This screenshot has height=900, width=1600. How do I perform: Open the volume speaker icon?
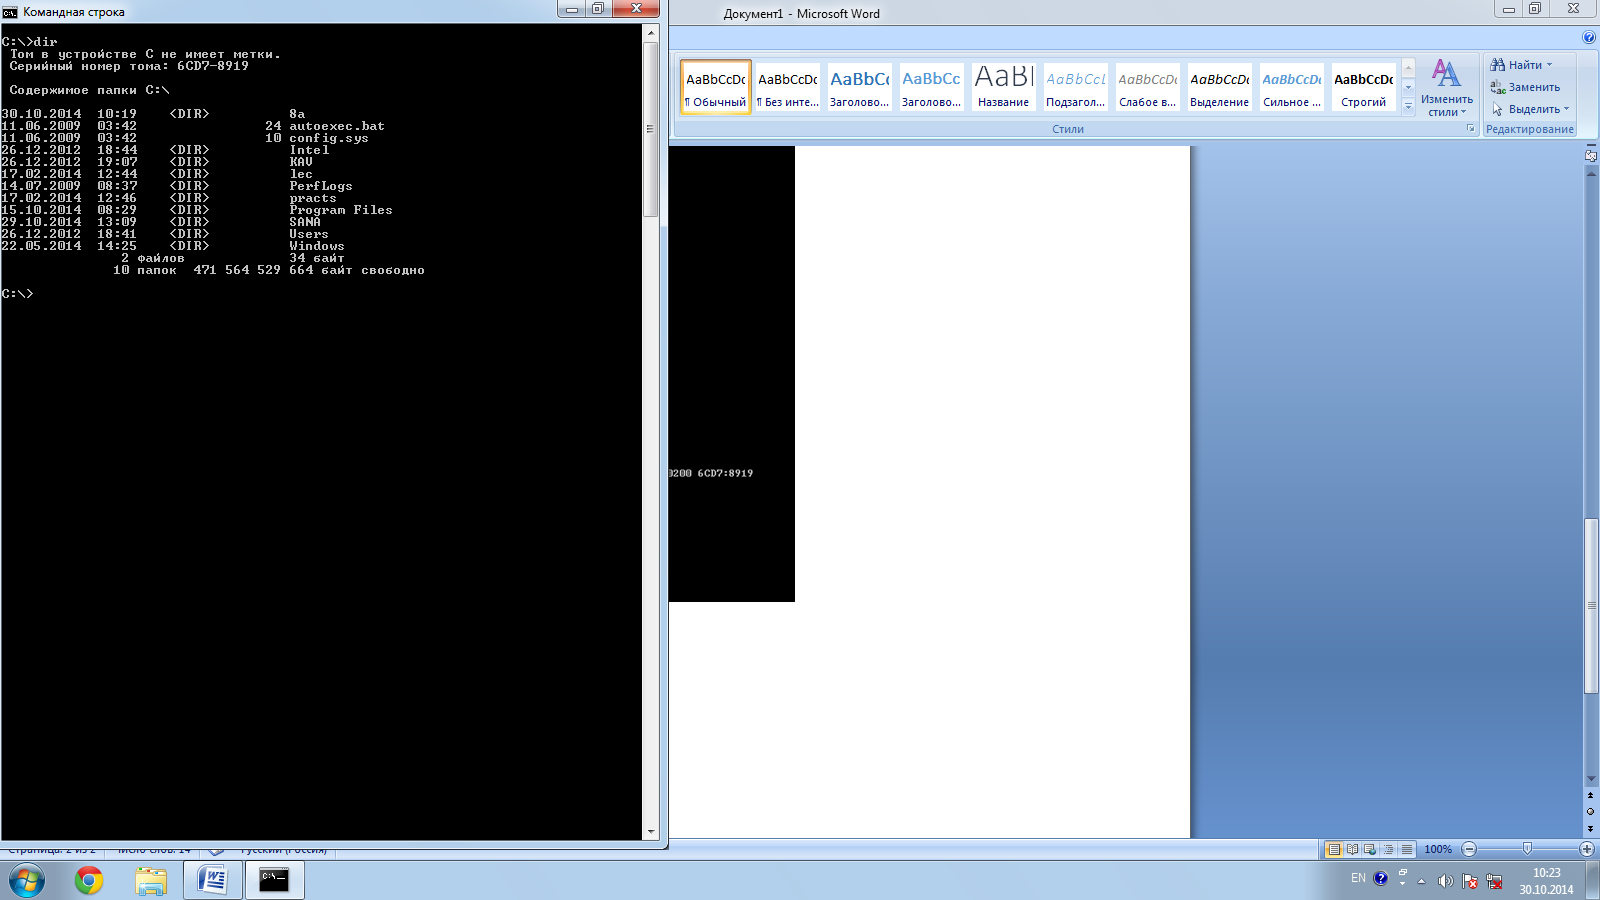[x=1445, y=881]
